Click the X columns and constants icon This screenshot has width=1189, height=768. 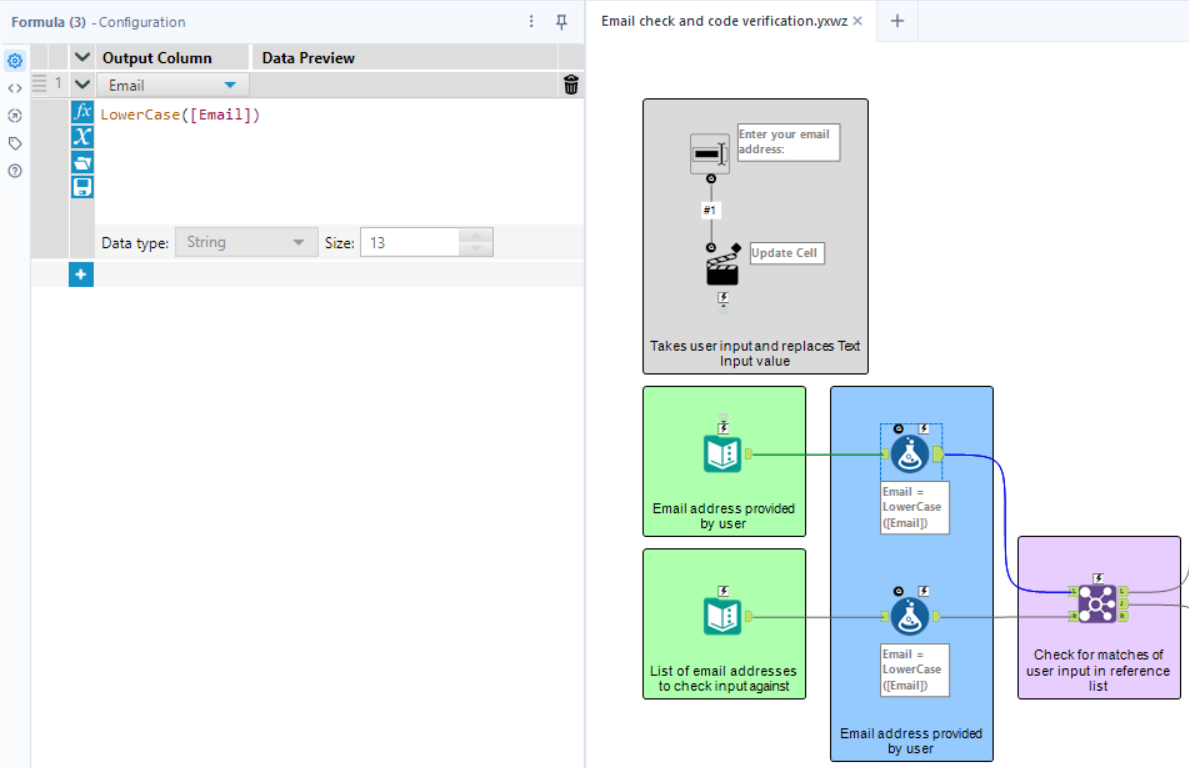[x=82, y=137]
